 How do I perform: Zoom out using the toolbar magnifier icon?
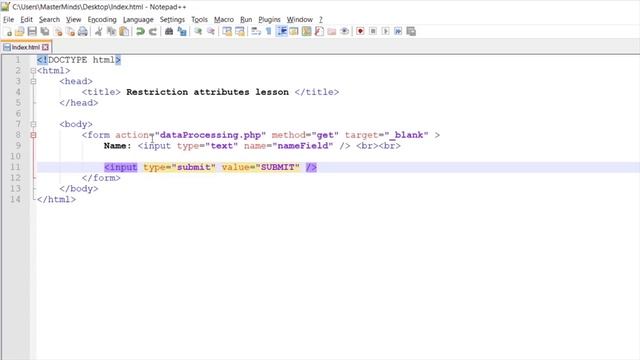(x=211, y=31)
